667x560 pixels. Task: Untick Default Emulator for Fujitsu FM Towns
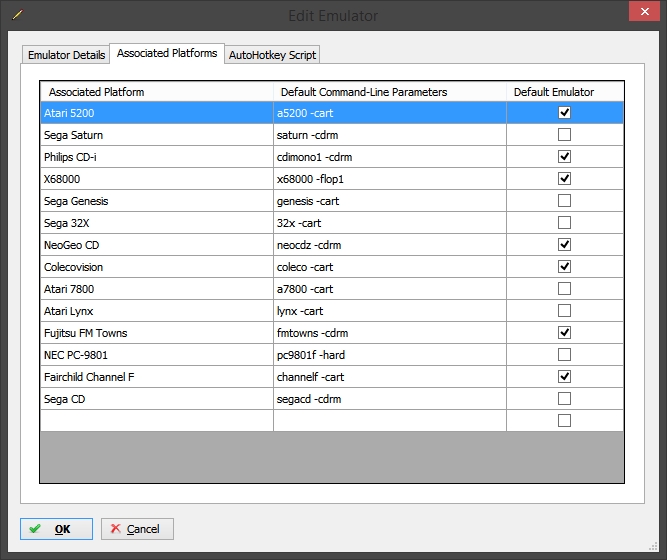[x=564, y=333]
